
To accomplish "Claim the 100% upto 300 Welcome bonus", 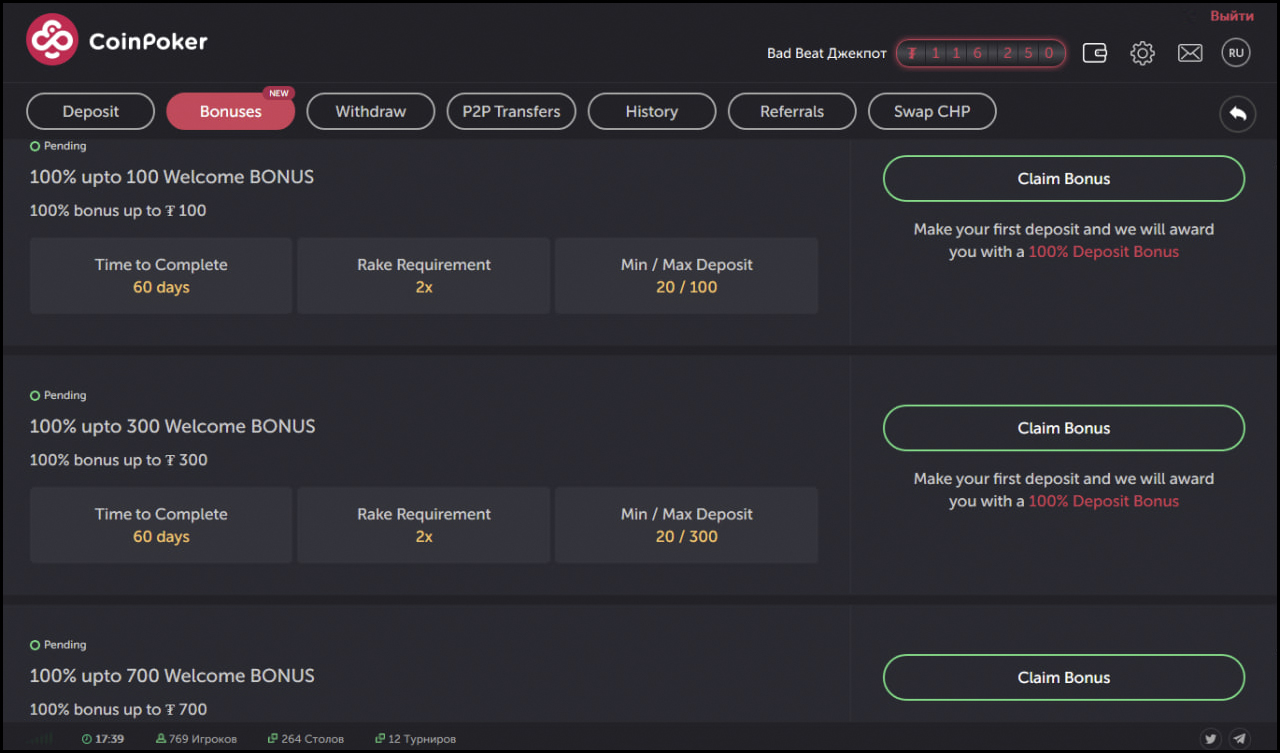I will pyautogui.click(x=1064, y=428).
